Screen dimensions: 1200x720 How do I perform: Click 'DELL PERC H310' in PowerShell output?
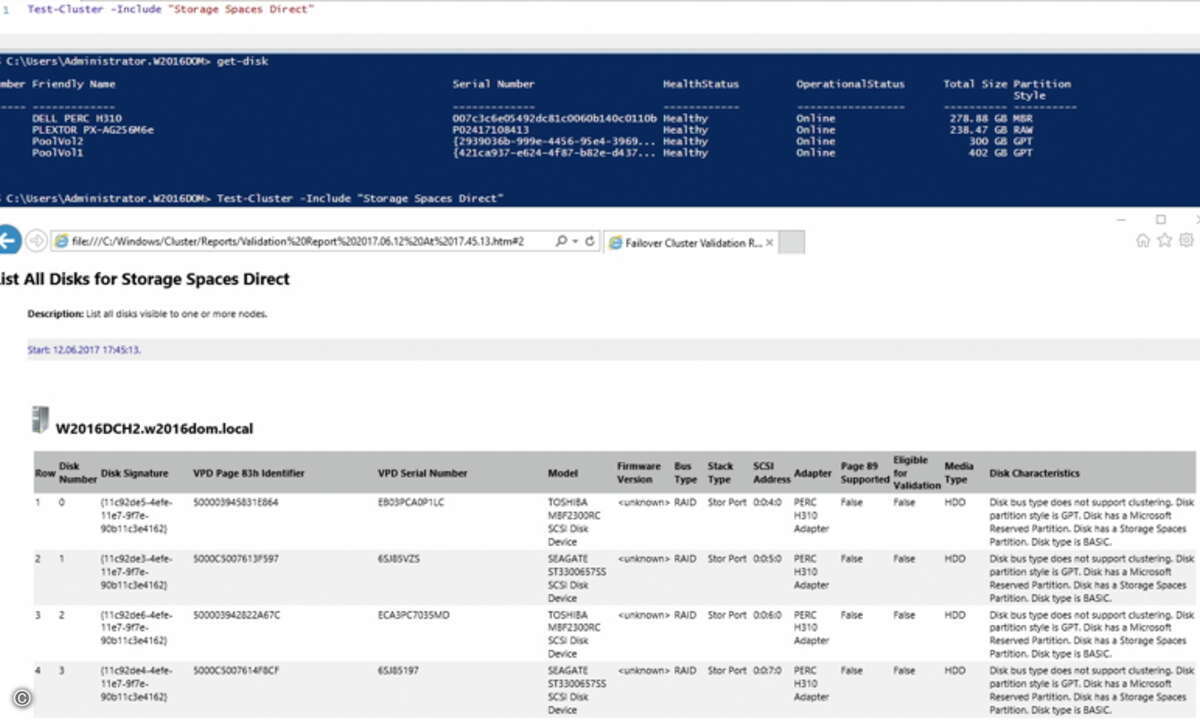(76, 118)
